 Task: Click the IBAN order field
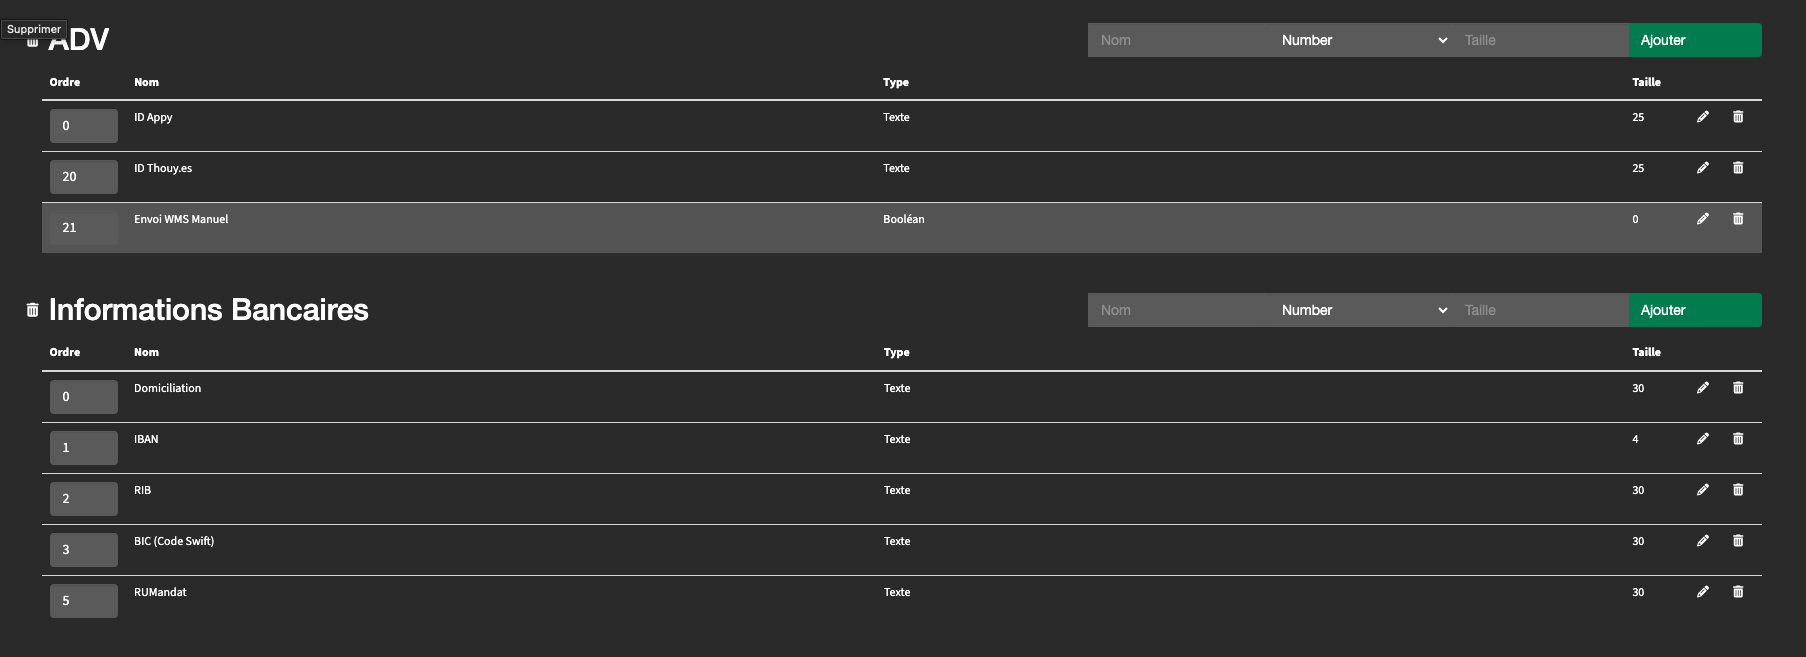(84, 448)
